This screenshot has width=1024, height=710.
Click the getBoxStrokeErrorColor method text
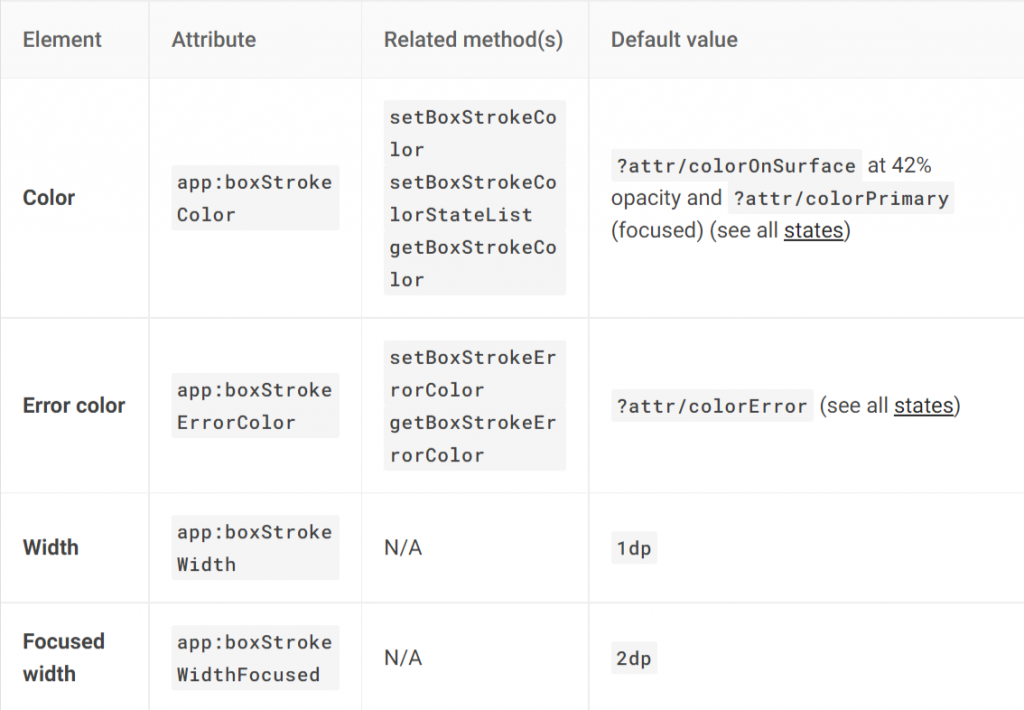(473, 439)
